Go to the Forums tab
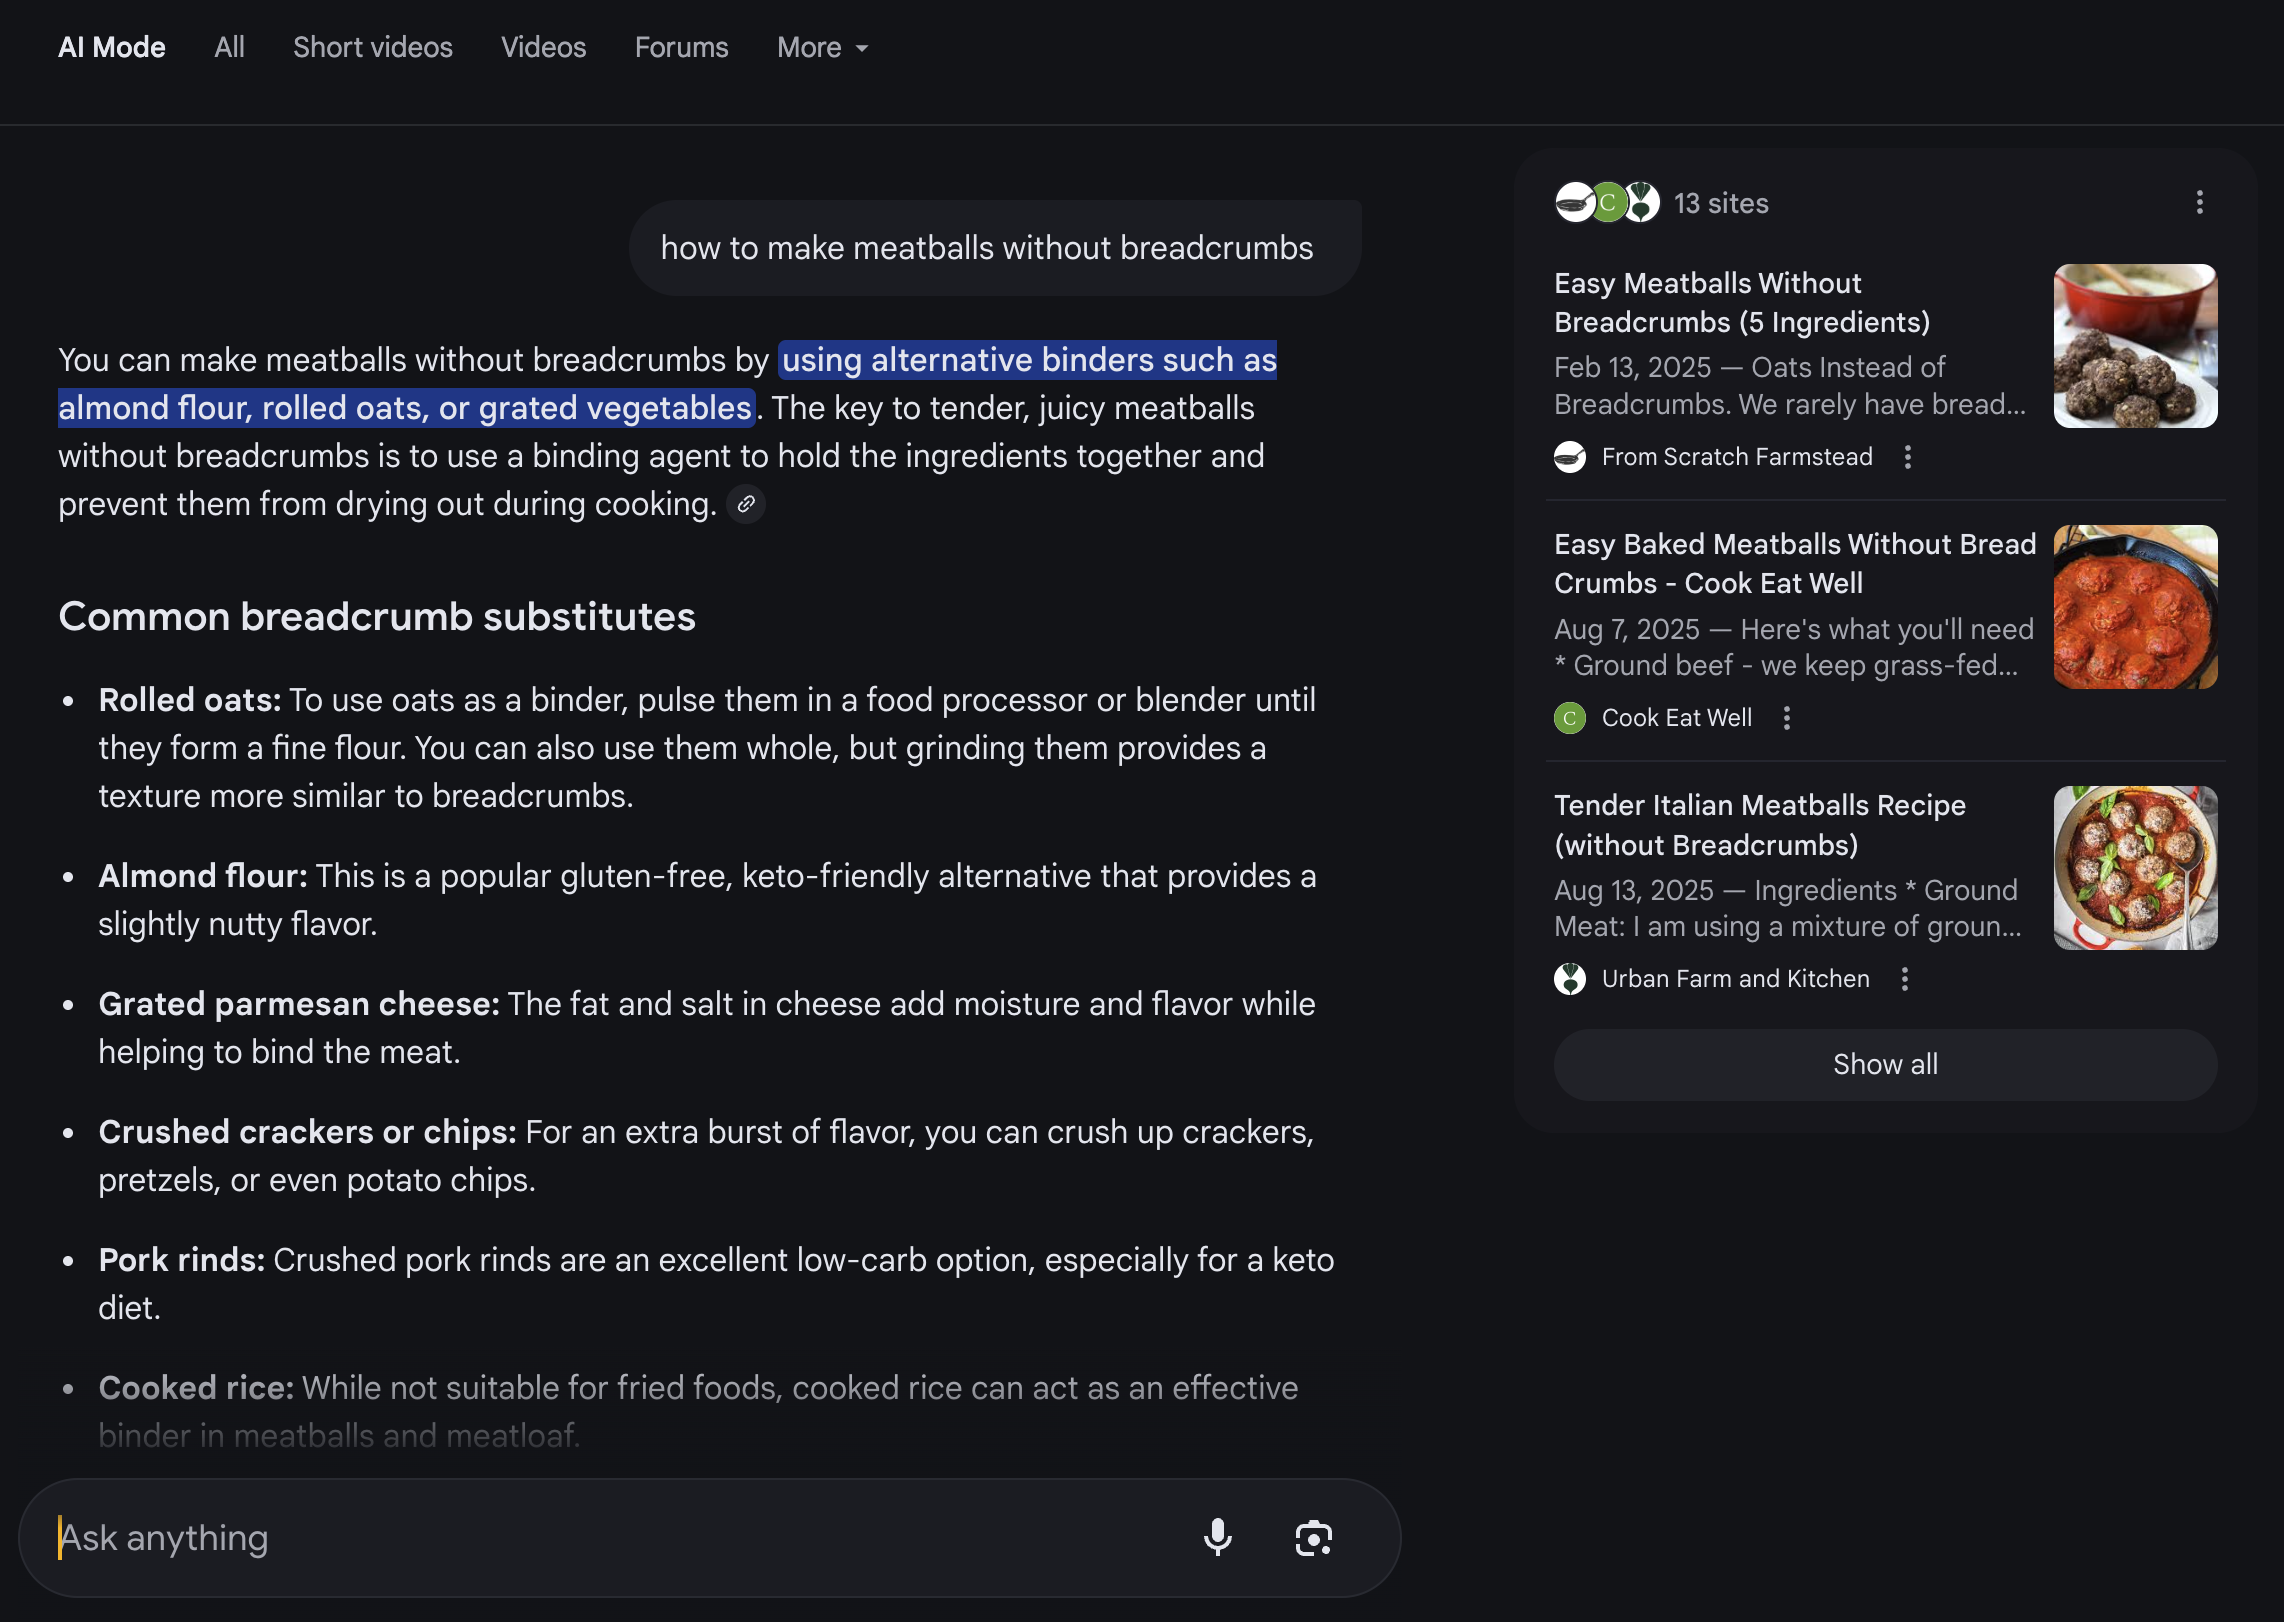2284x1622 pixels. 681,48
